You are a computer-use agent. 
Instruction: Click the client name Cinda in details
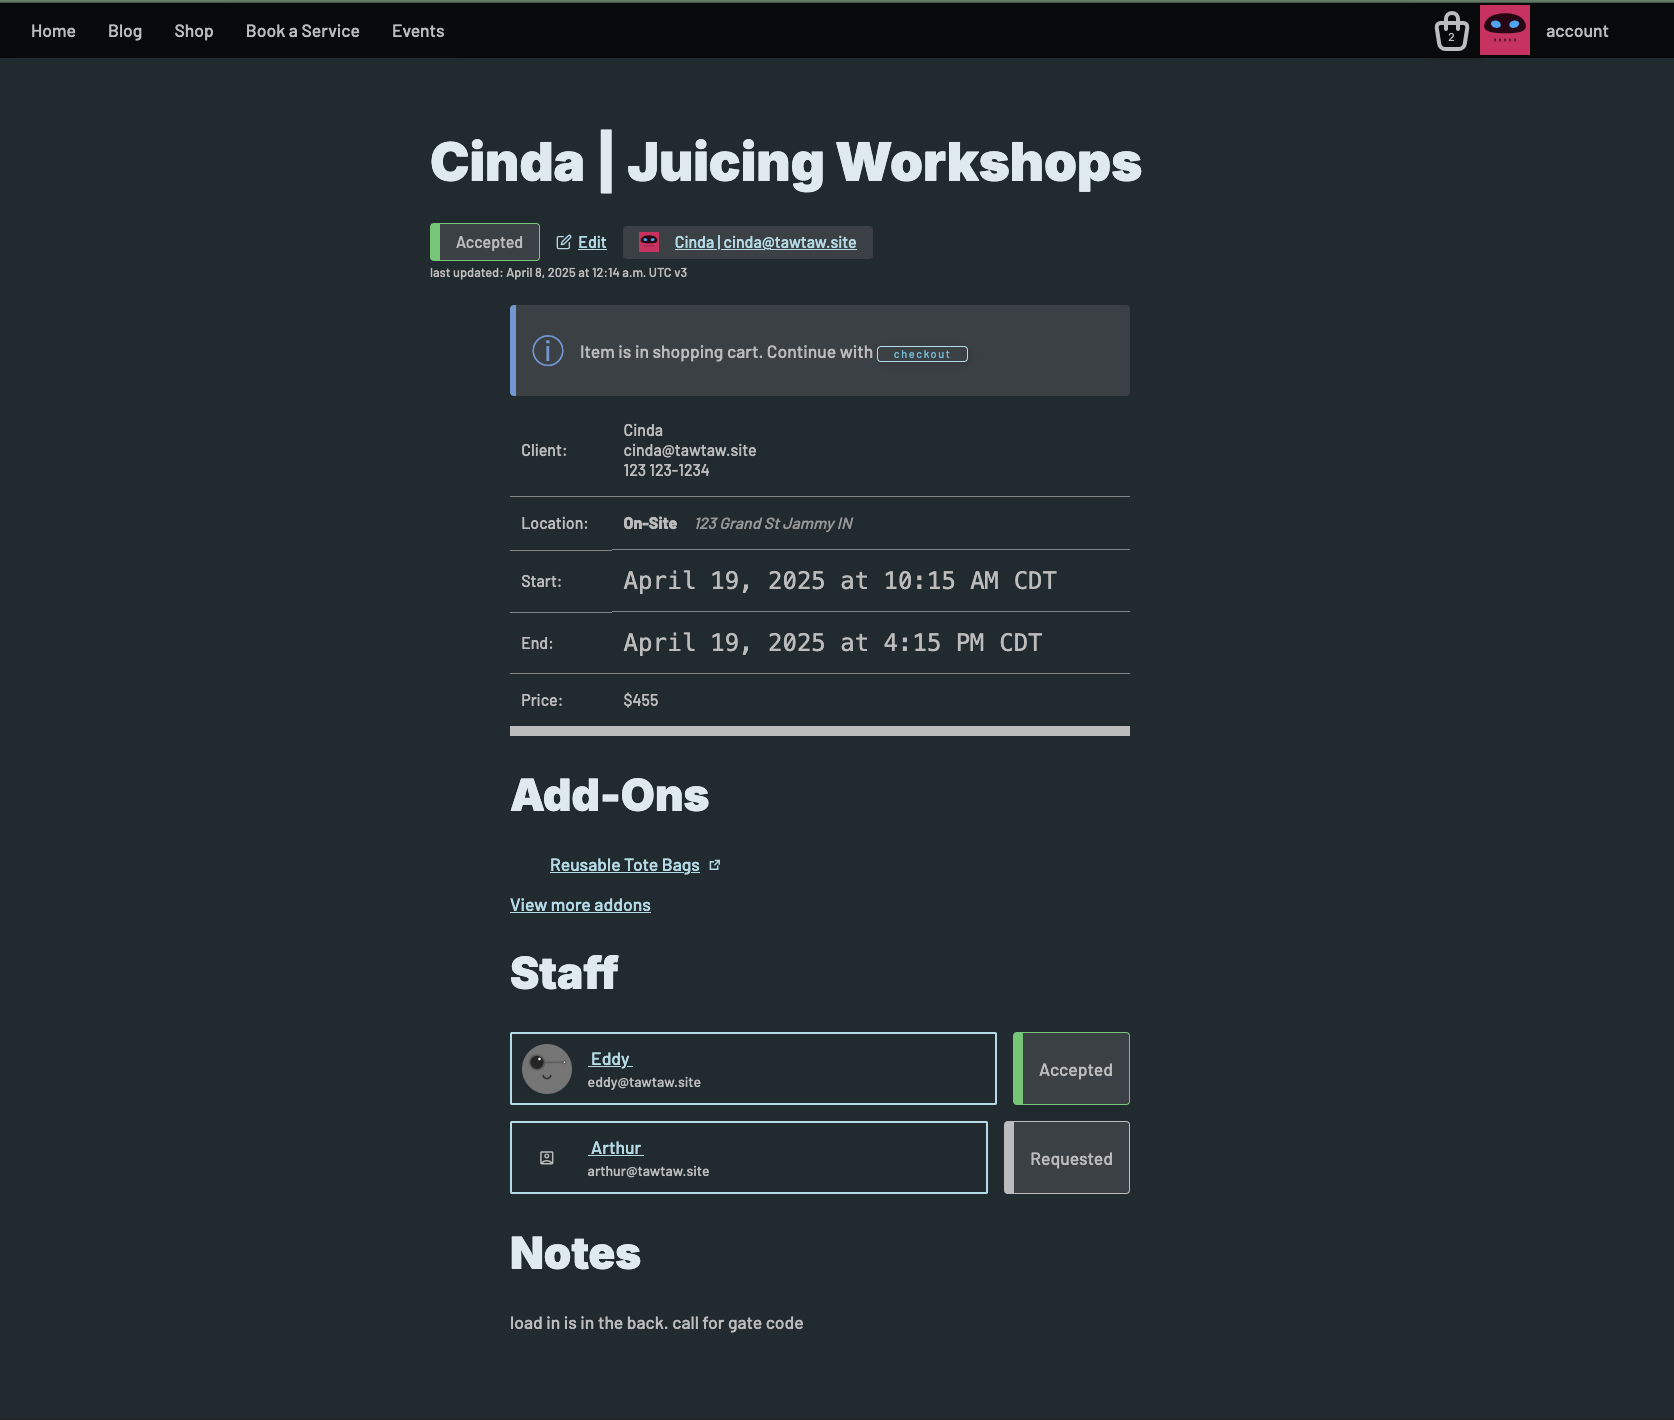coord(643,430)
